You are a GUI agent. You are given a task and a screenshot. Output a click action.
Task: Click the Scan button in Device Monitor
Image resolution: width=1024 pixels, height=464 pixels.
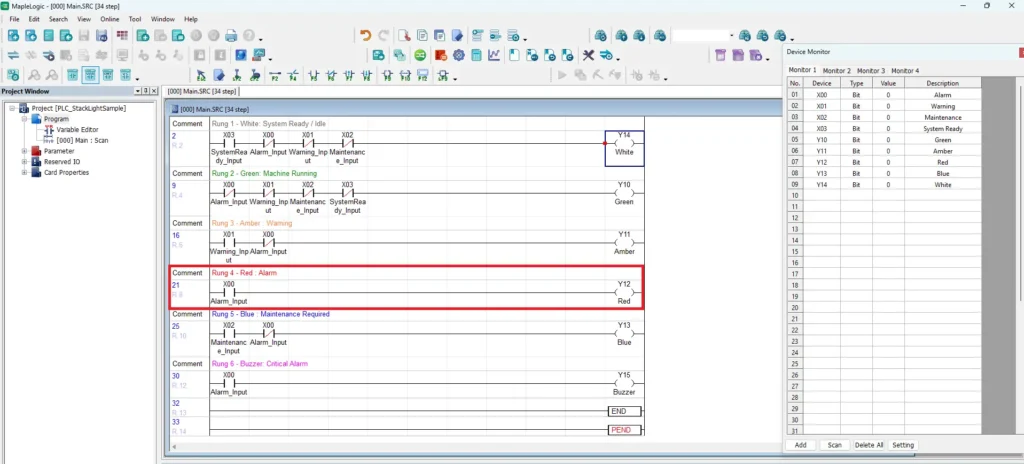coord(835,445)
